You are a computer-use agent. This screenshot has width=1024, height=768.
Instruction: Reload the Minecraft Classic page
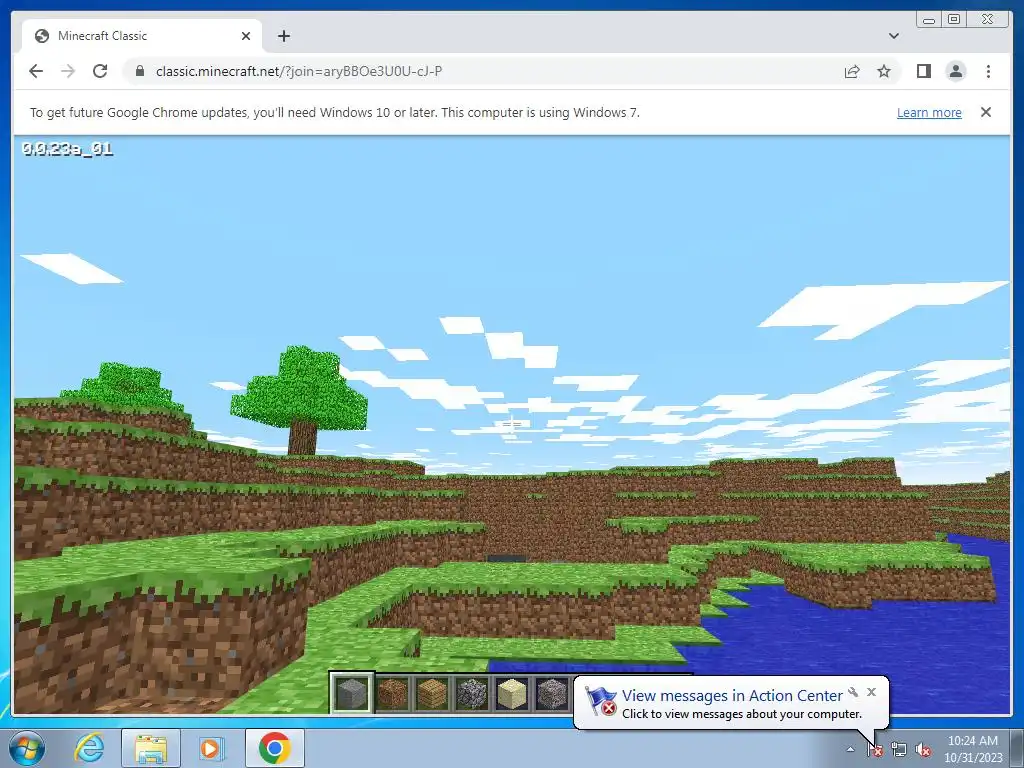pyautogui.click(x=100, y=71)
